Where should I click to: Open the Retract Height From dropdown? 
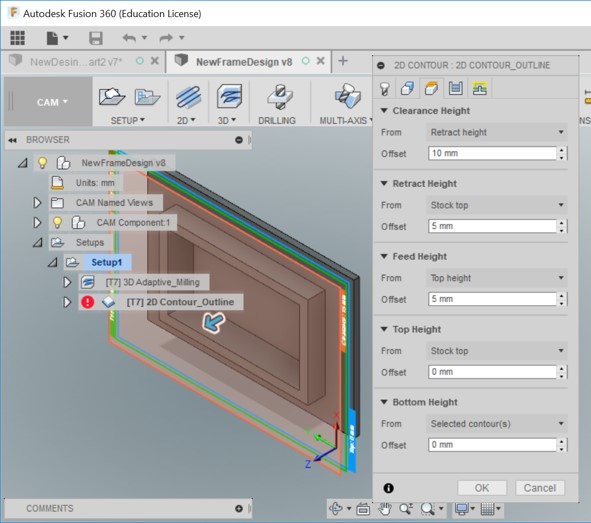click(497, 205)
